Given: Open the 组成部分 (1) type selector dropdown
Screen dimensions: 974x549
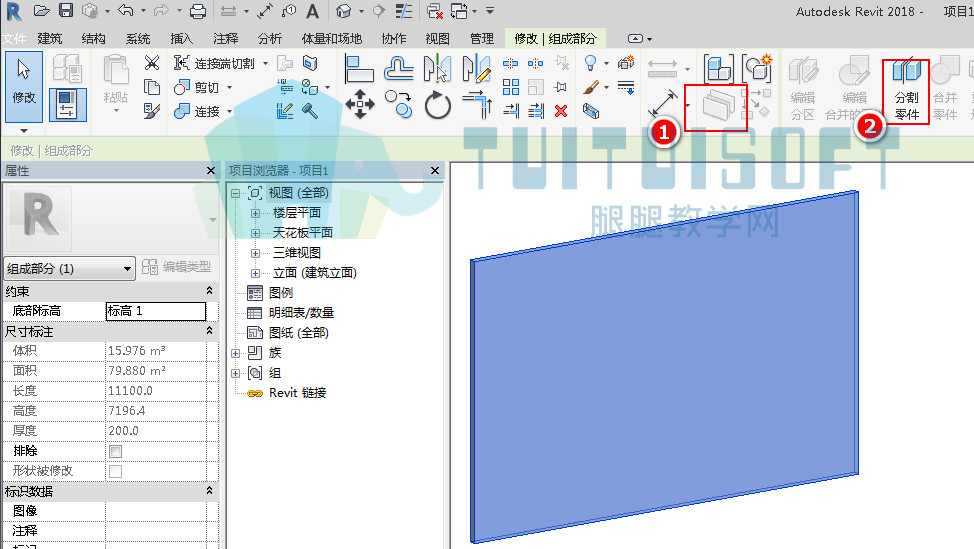Looking at the screenshot, I should coord(69,269).
